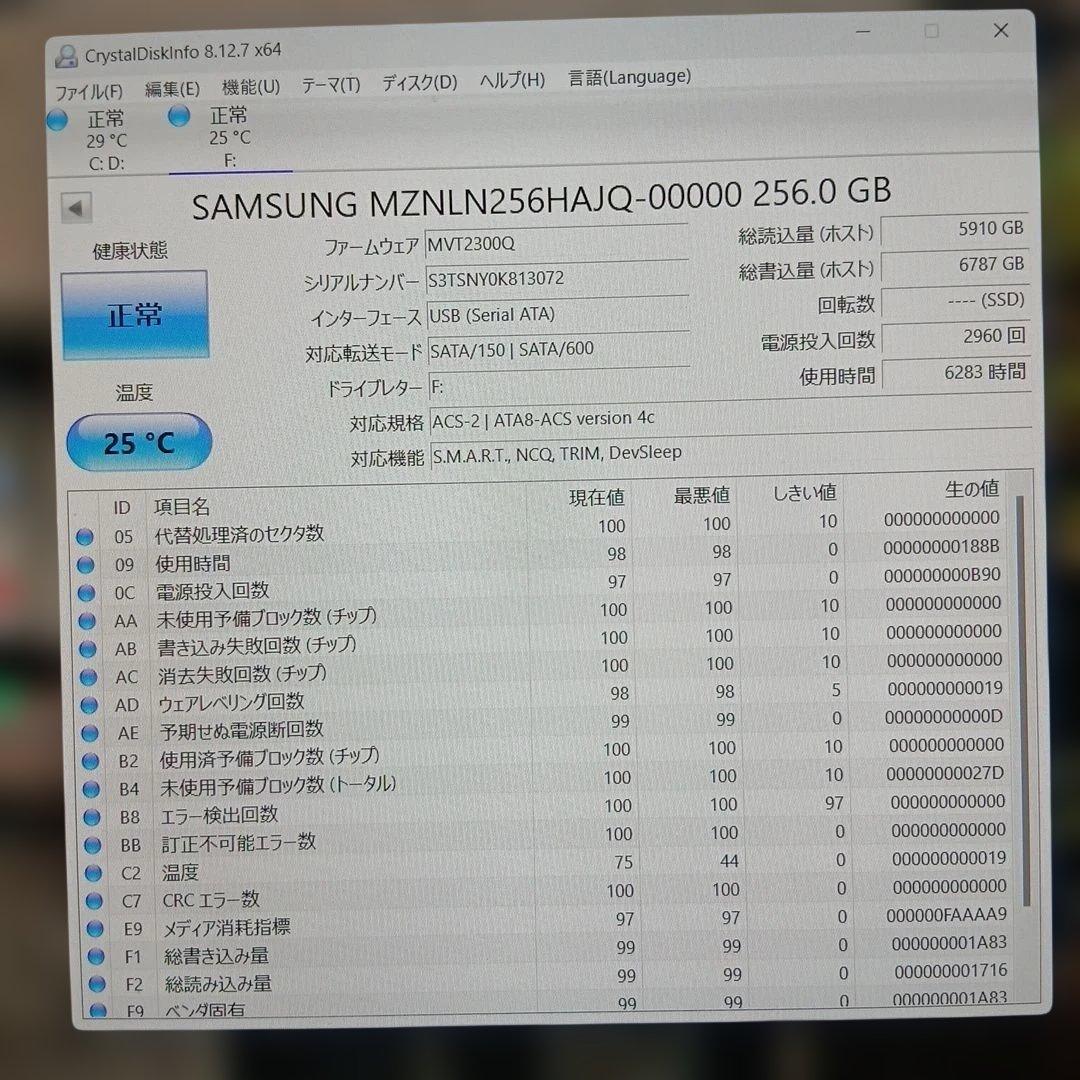This screenshot has height=1080, width=1080.
Task: Open the 言語(Language) menu
Action: click(629, 77)
